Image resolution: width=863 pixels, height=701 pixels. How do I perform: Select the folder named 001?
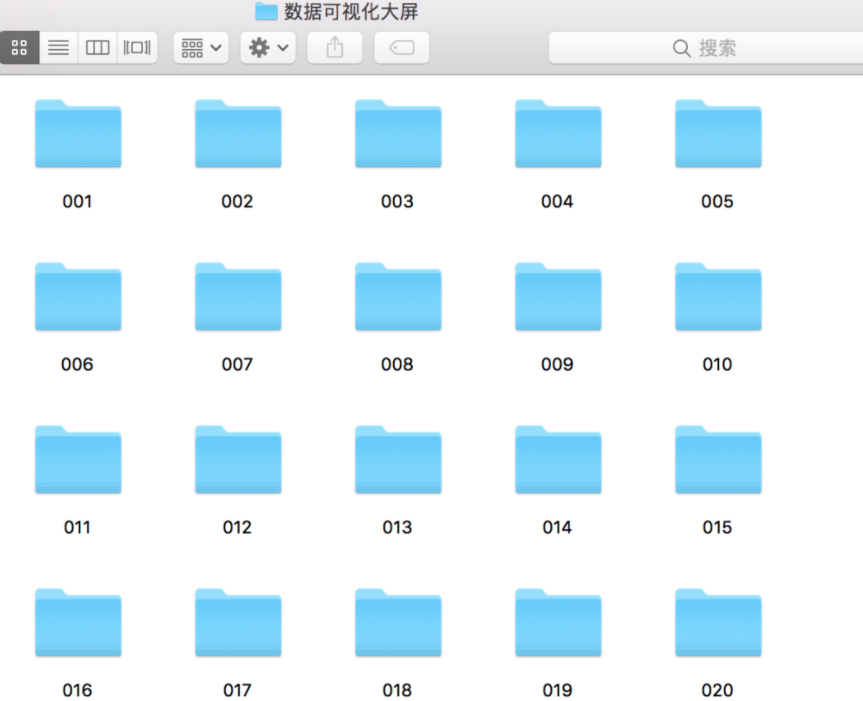coord(78,134)
